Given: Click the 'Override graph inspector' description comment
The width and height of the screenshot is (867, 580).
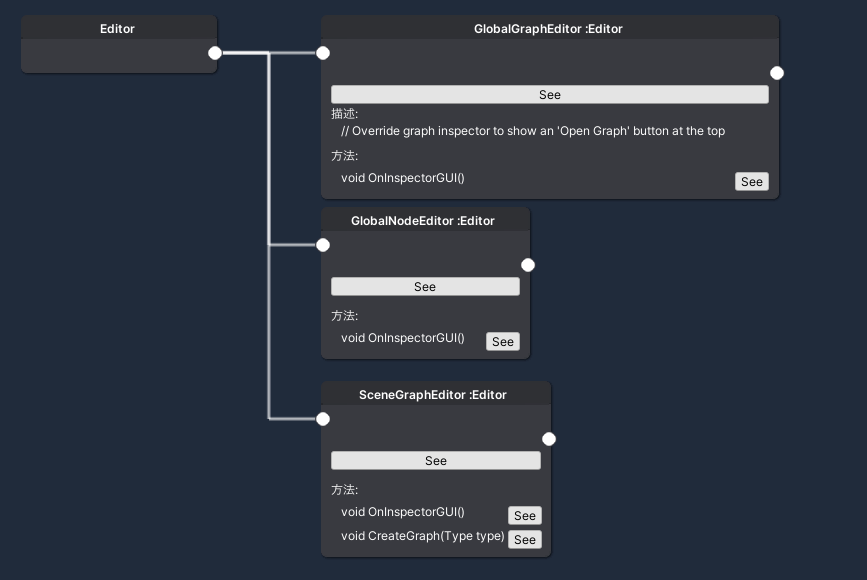Looking at the screenshot, I should (533, 131).
